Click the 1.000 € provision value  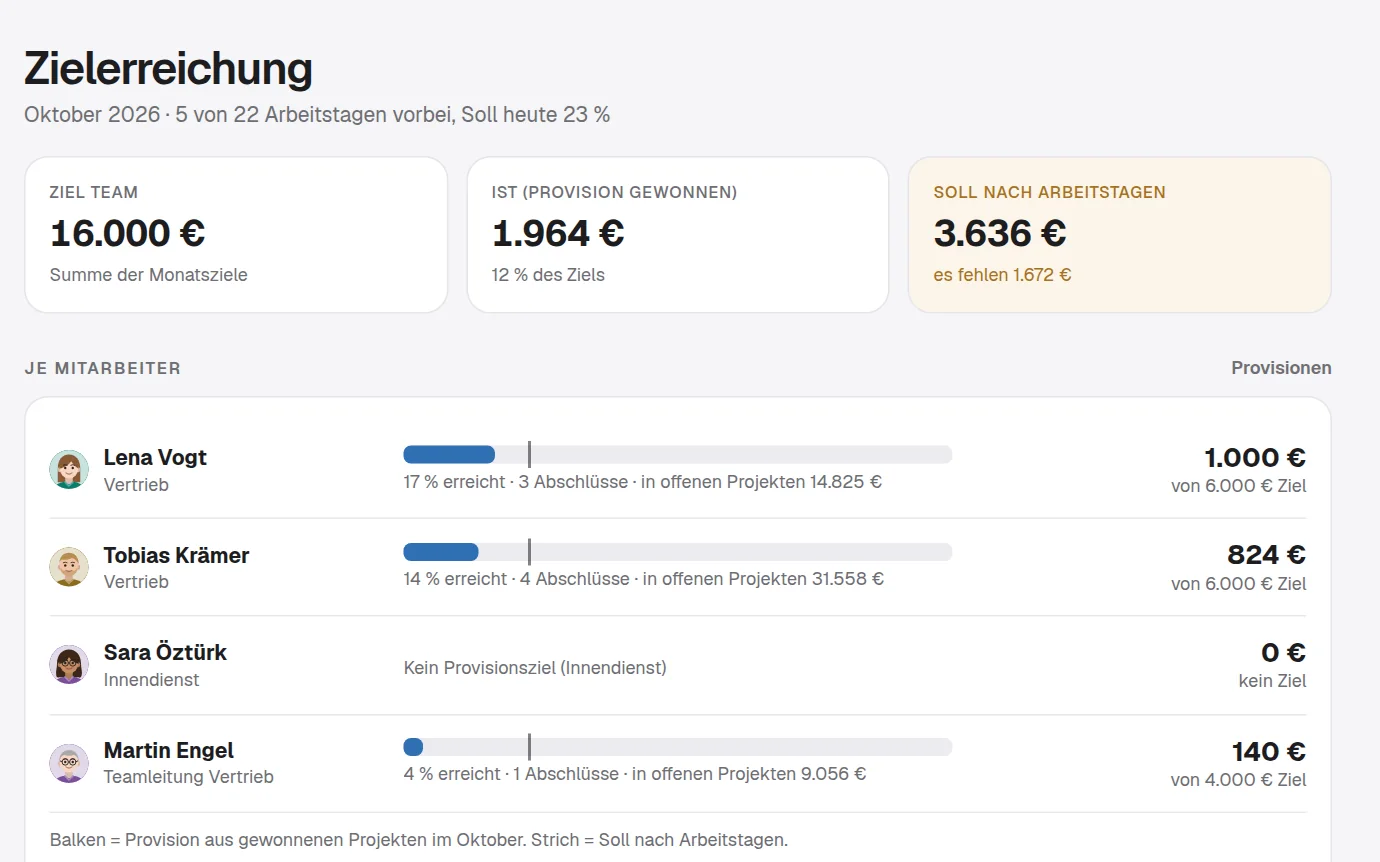click(1255, 458)
